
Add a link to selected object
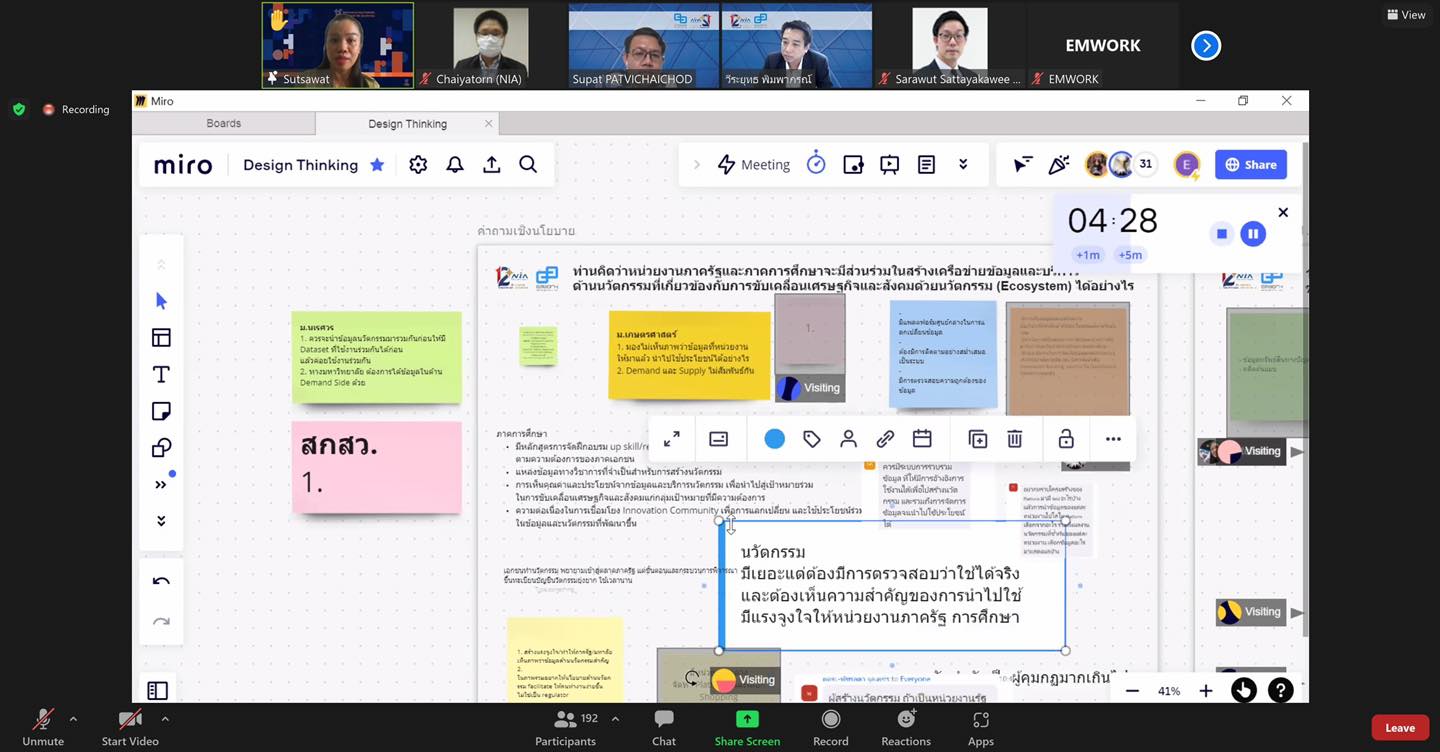(885, 439)
